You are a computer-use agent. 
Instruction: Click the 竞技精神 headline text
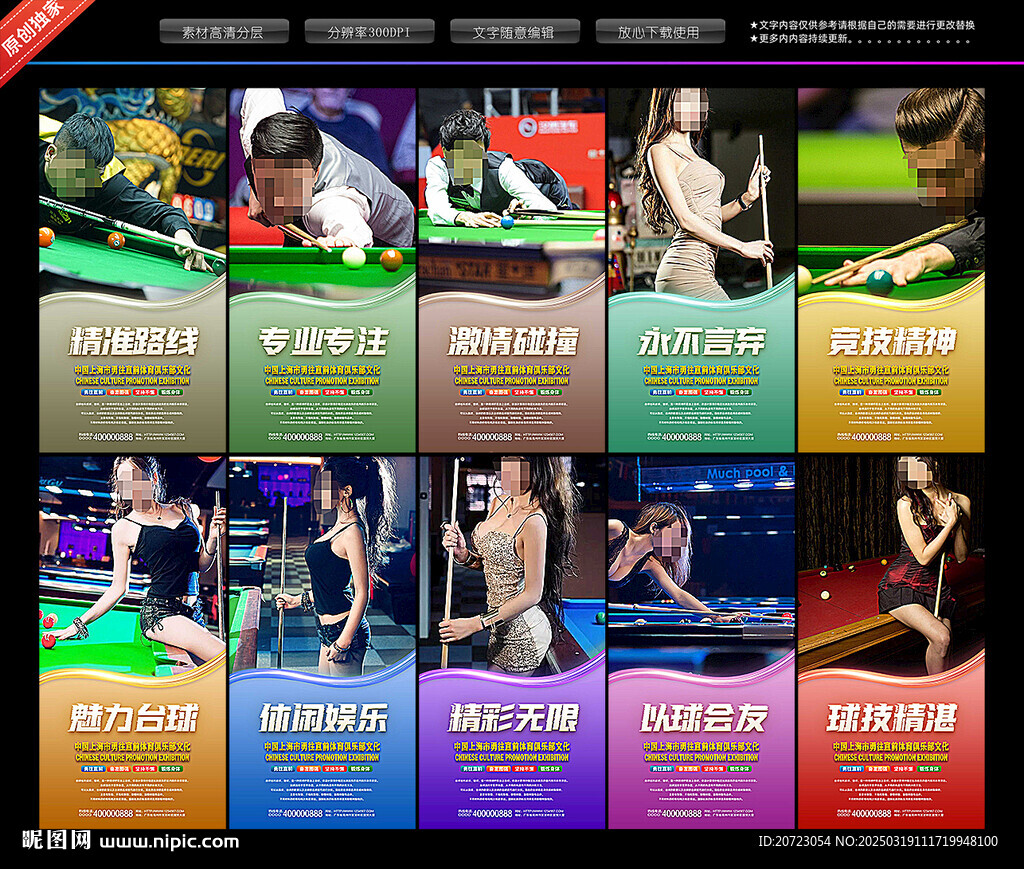(x=891, y=341)
